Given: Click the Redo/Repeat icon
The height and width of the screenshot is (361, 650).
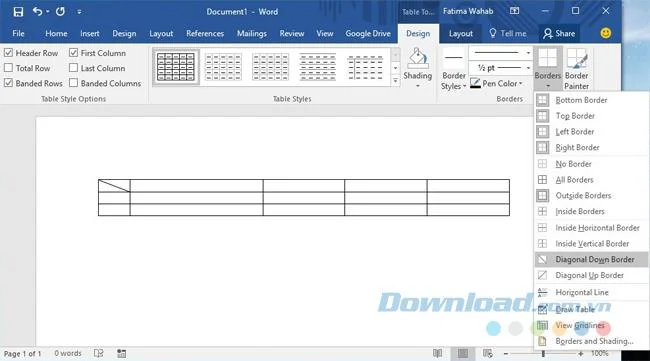Looking at the screenshot, I should click(61, 12).
